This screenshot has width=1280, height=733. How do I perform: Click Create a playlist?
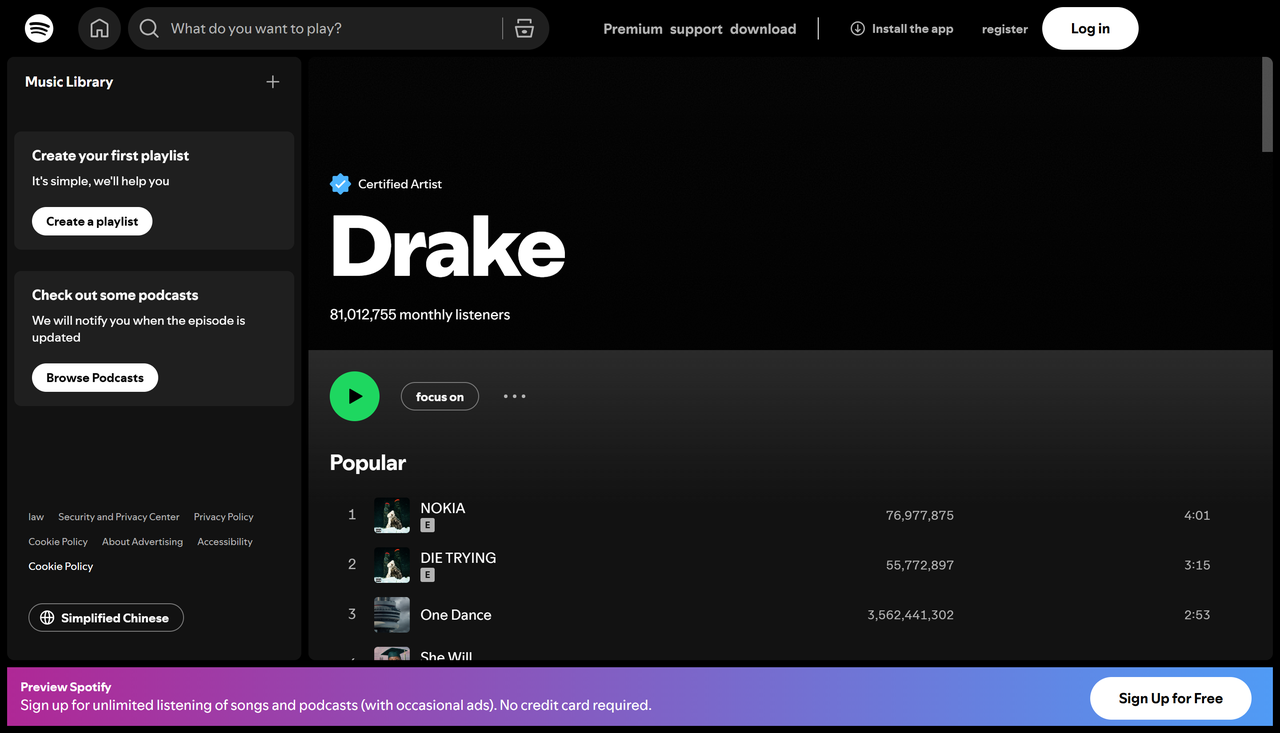[91, 221]
